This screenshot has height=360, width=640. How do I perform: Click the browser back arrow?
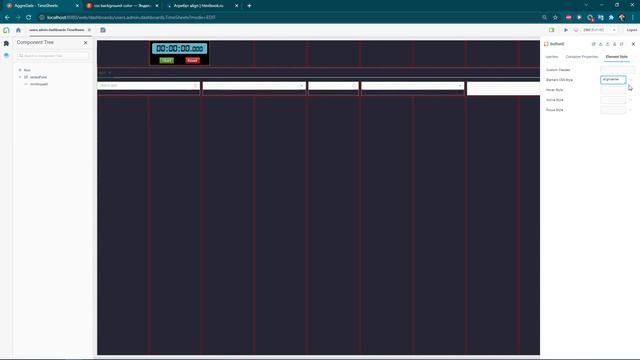click(x=7, y=18)
